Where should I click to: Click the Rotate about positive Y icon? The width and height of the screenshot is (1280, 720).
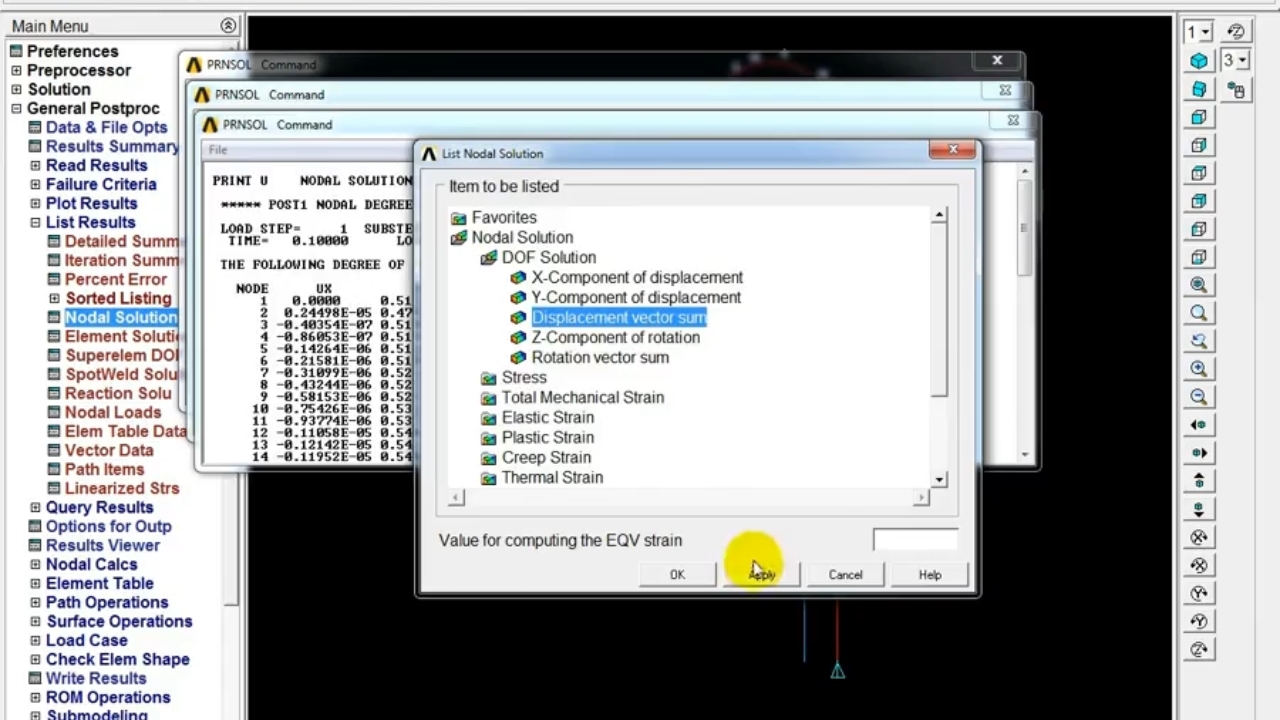tap(1199, 593)
